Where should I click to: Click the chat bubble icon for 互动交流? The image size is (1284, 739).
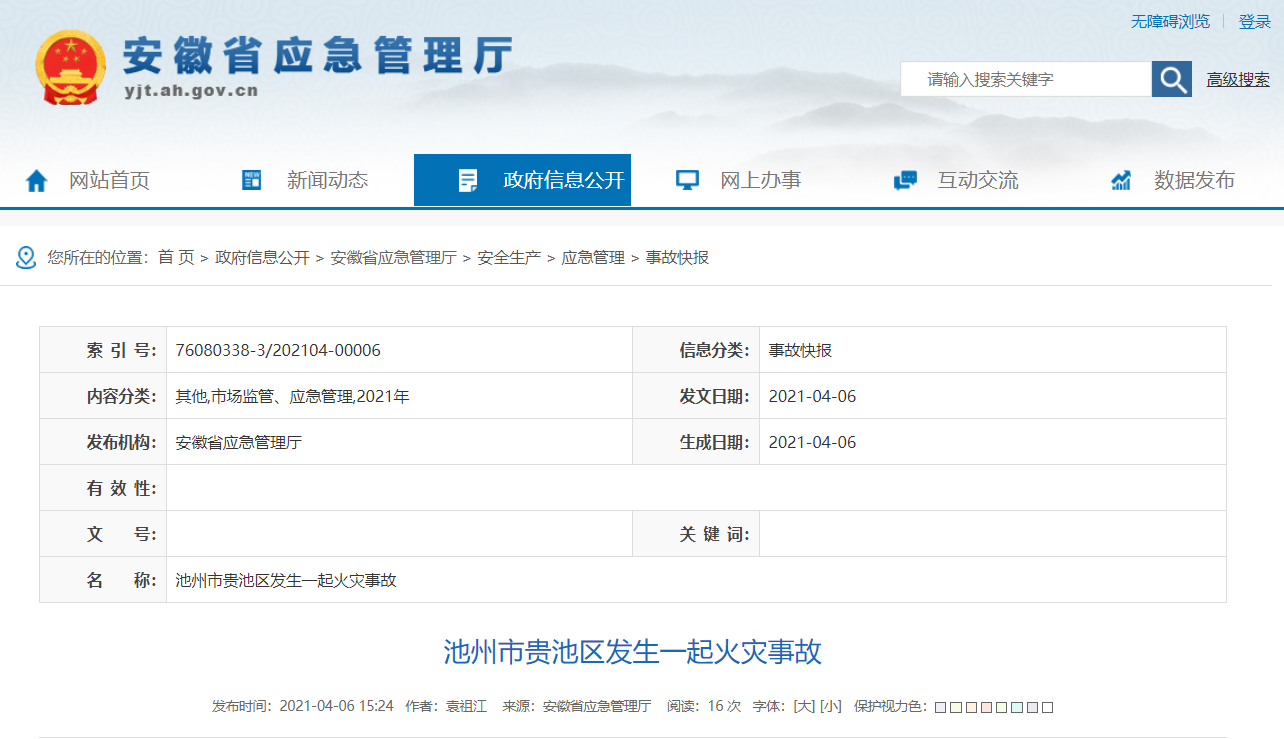click(x=905, y=180)
